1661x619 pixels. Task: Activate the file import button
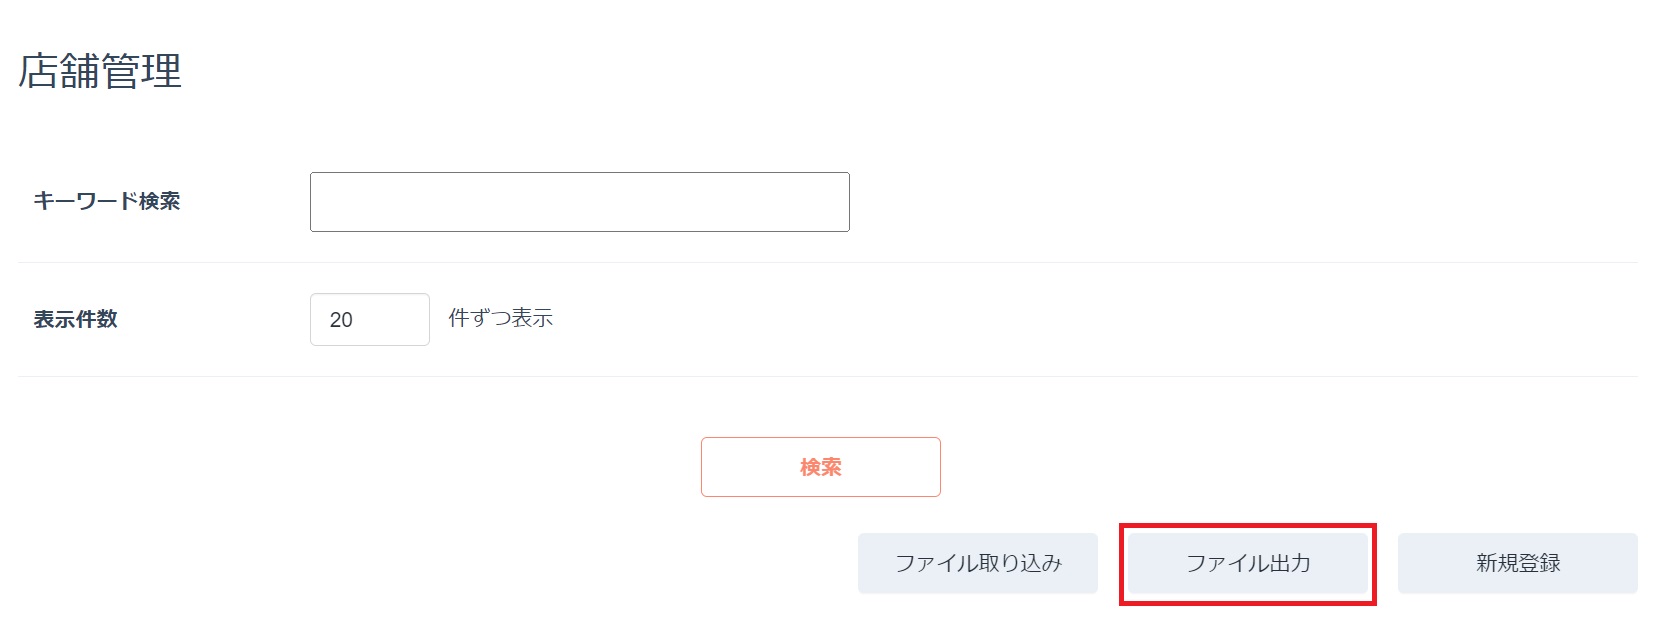pyautogui.click(x=977, y=563)
